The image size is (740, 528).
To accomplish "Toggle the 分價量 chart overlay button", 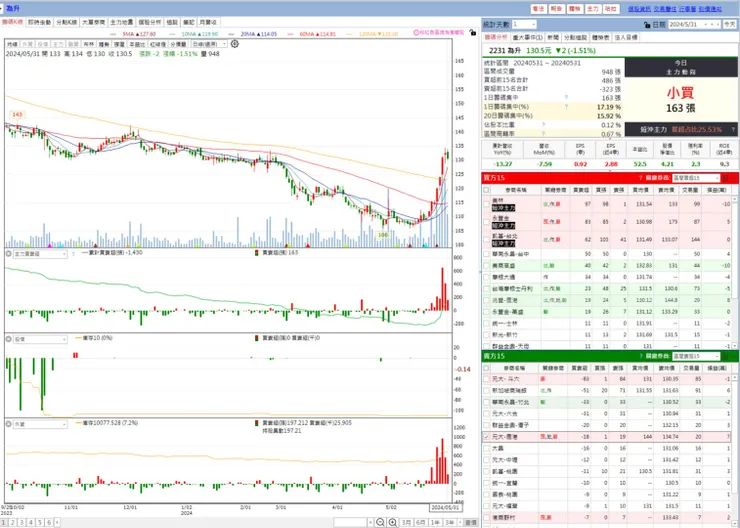I will pos(178,44).
